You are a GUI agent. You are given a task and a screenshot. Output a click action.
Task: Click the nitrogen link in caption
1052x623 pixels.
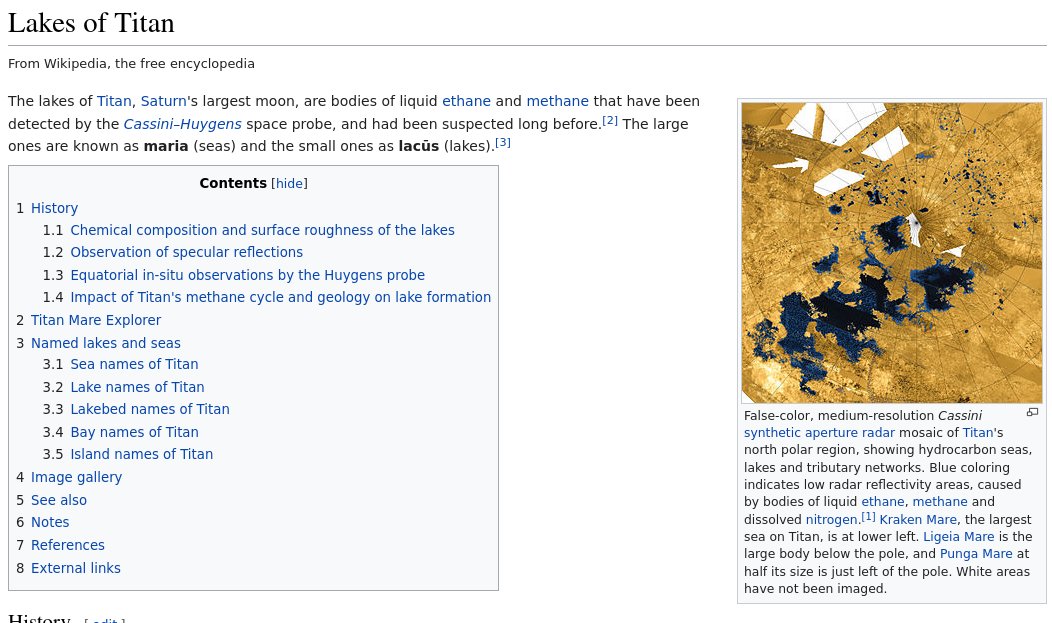(831, 519)
